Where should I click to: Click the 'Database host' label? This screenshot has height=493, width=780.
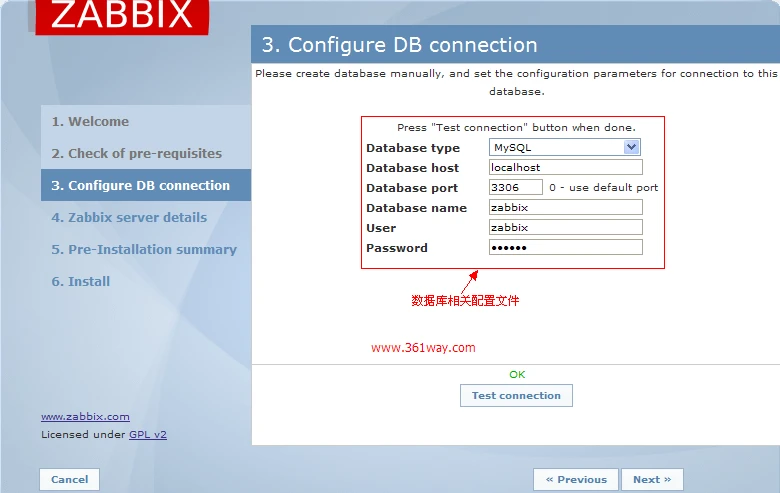[x=412, y=168]
